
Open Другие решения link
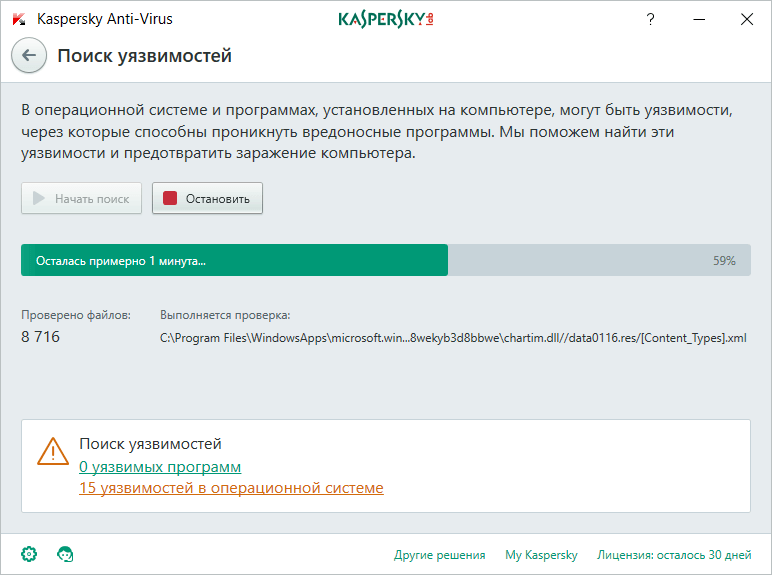(x=440, y=555)
